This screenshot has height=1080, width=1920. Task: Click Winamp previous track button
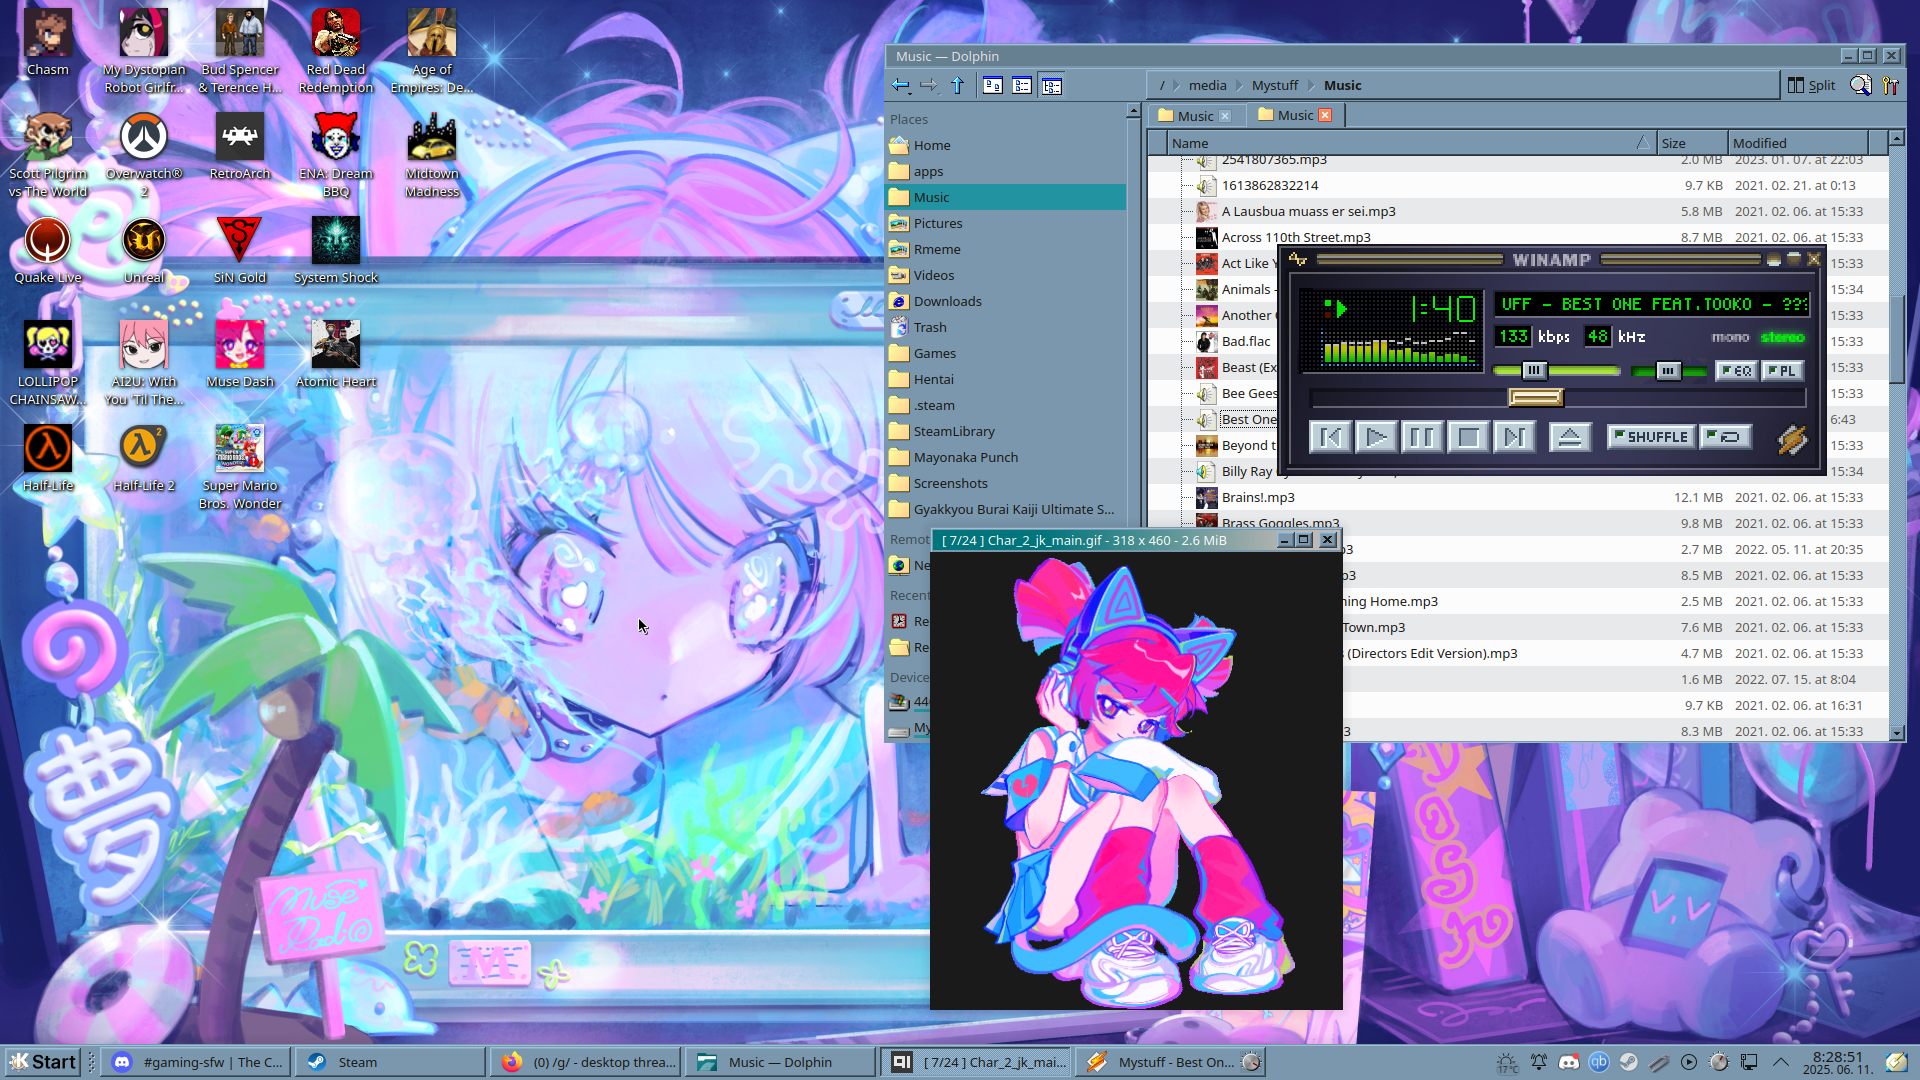click(1330, 437)
